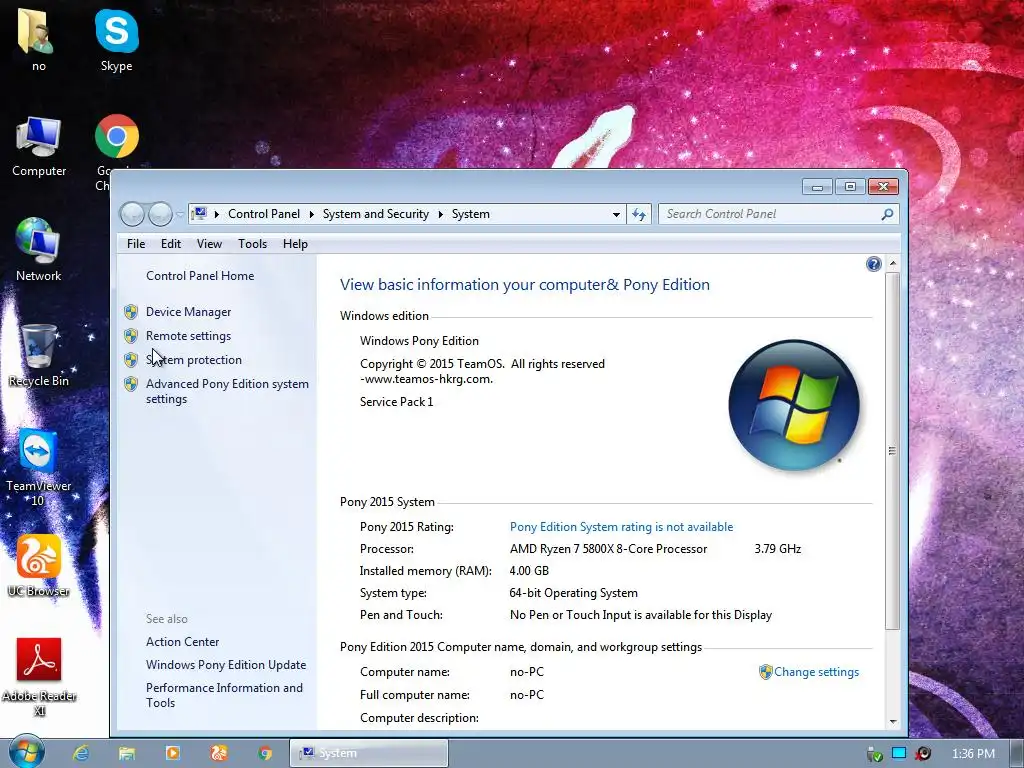Click the scrollbar down arrow
The width and height of the screenshot is (1024, 768).
click(x=893, y=722)
